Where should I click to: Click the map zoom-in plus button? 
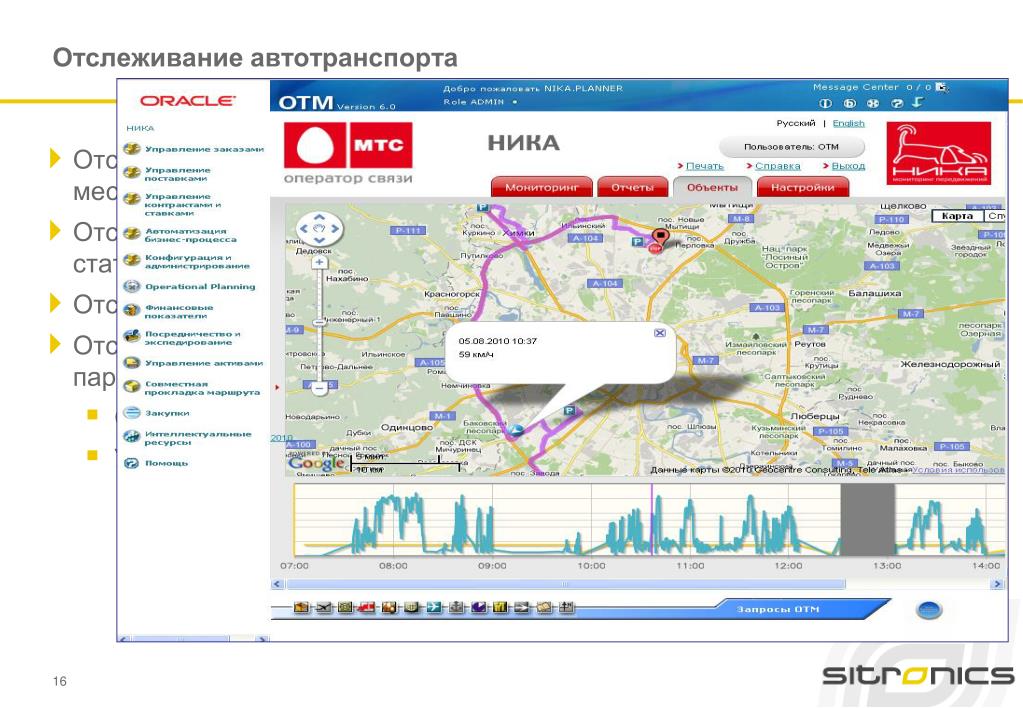click(319, 262)
